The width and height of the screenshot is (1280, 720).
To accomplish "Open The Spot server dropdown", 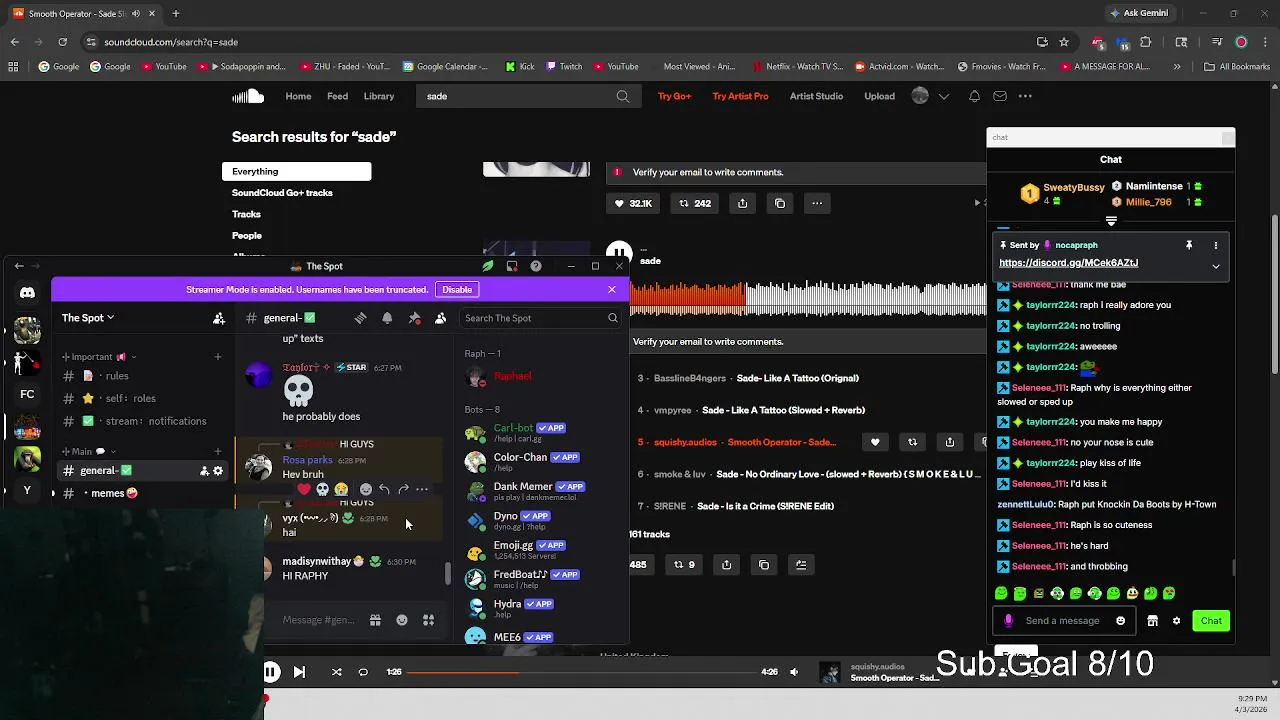I will (88, 318).
